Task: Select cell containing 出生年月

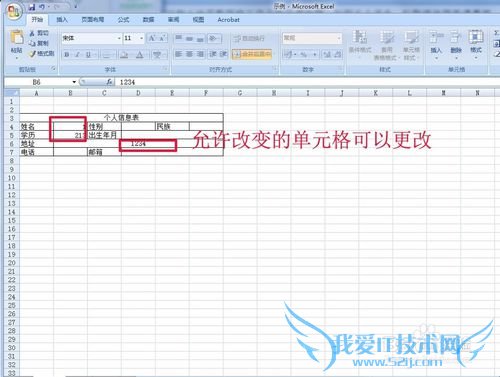Action: click(x=104, y=135)
